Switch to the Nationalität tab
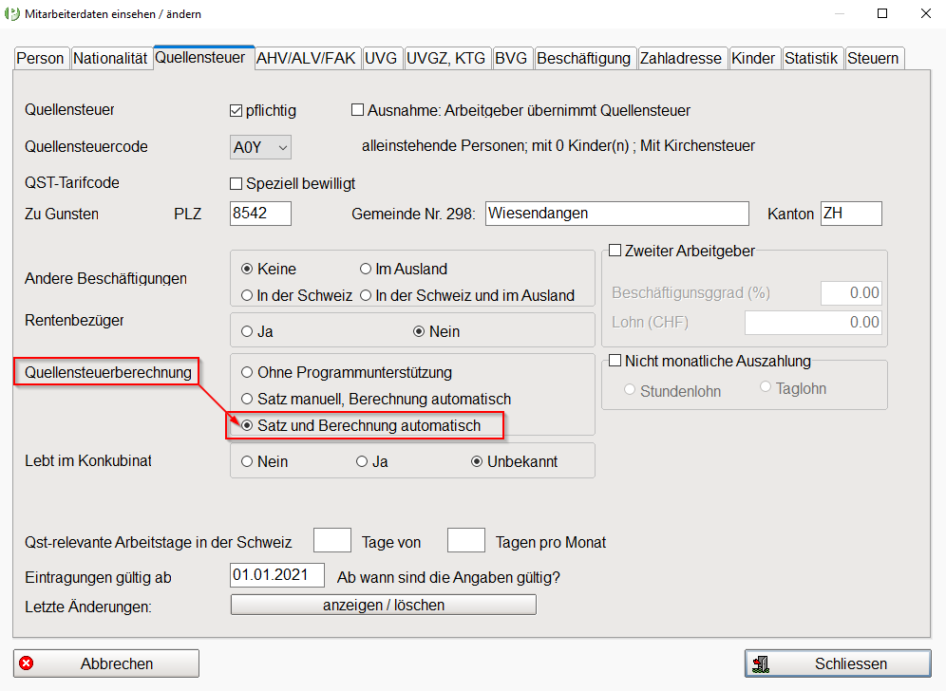 [x=110, y=59]
